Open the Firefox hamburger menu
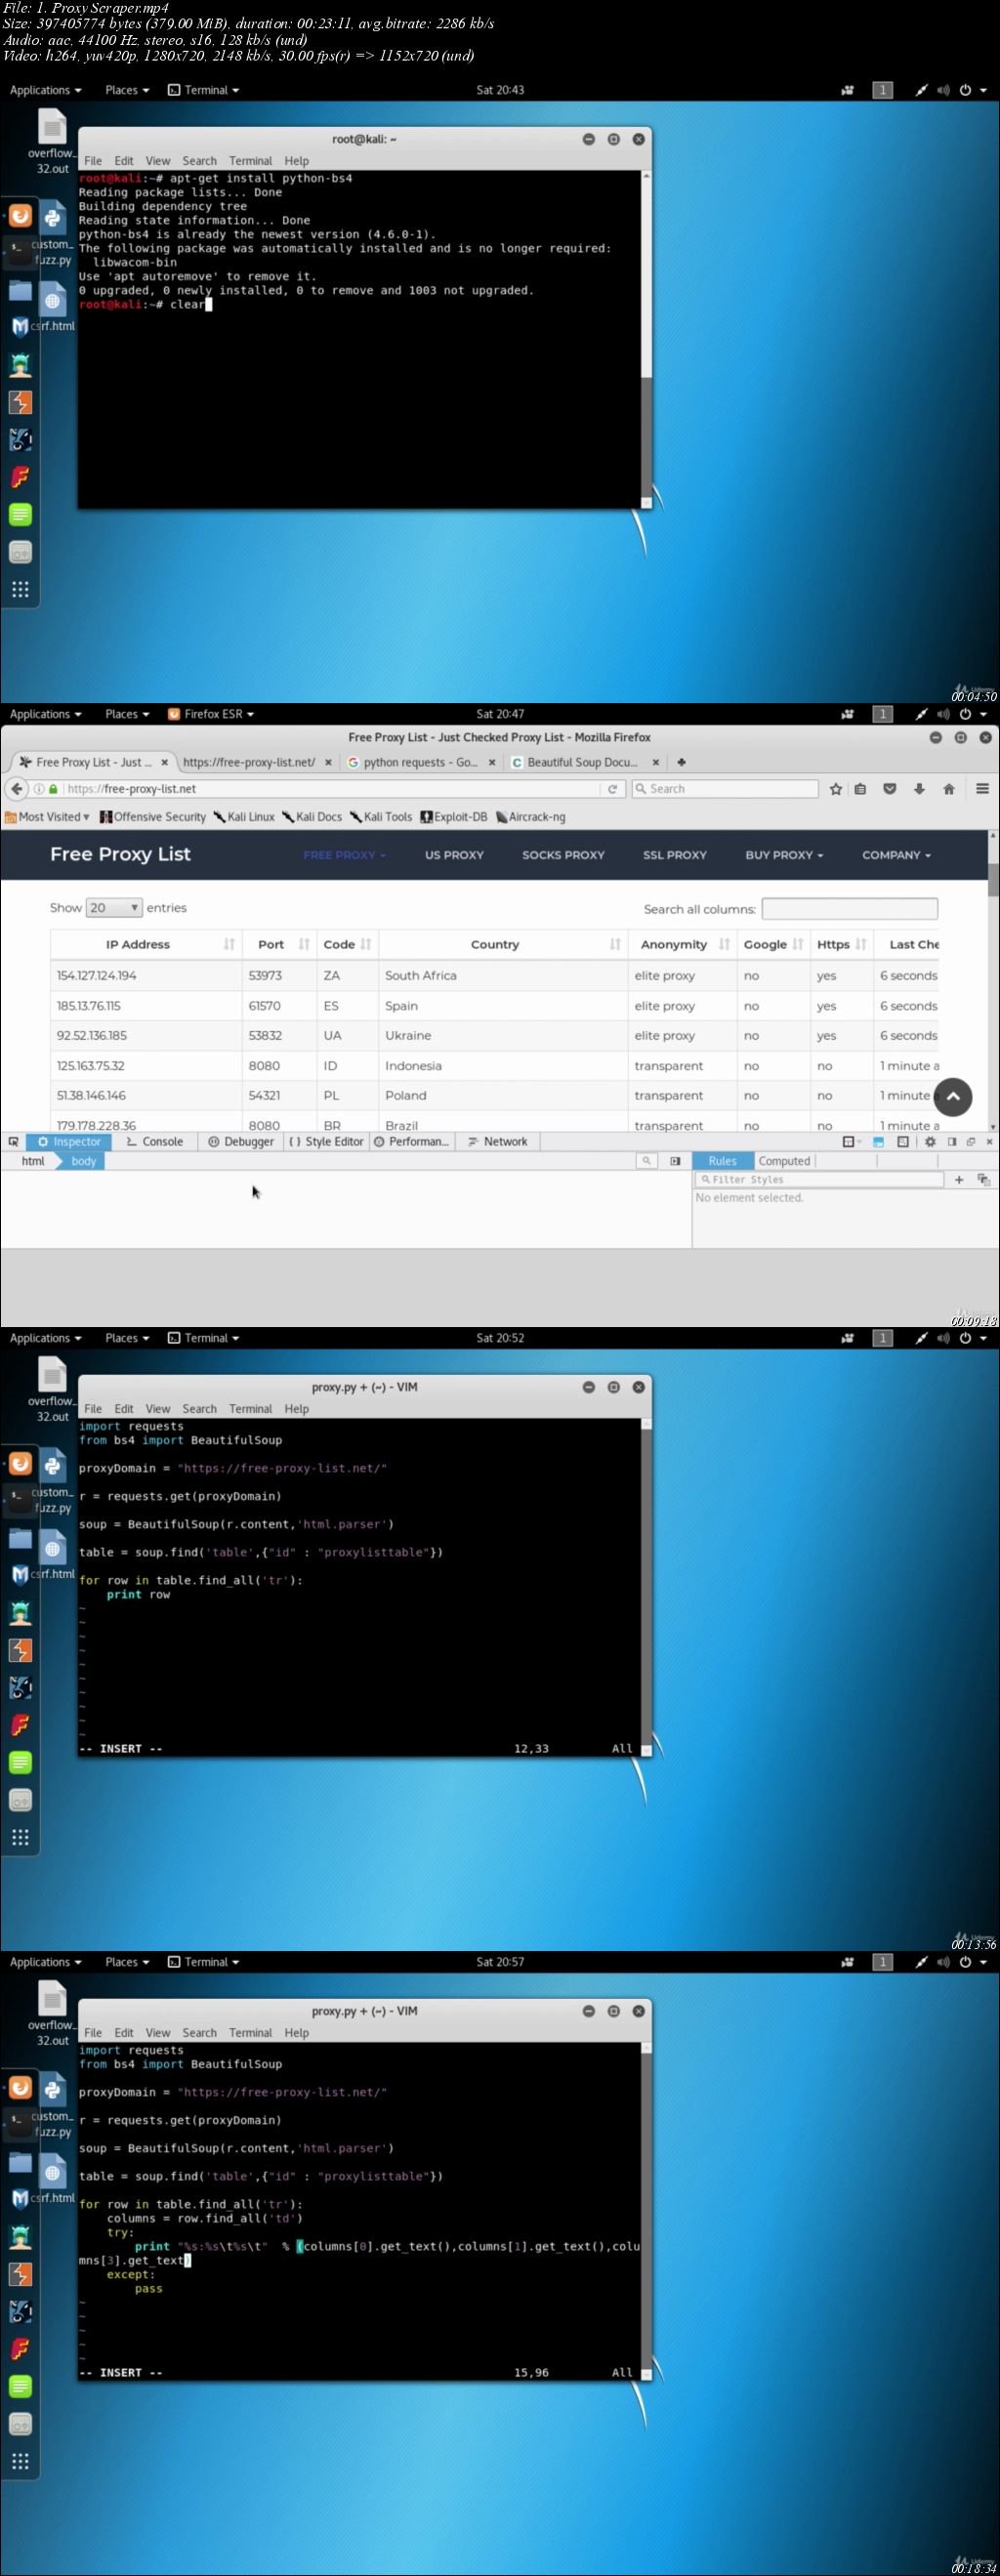This screenshot has width=1000, height=2576. tap(982, 789)
